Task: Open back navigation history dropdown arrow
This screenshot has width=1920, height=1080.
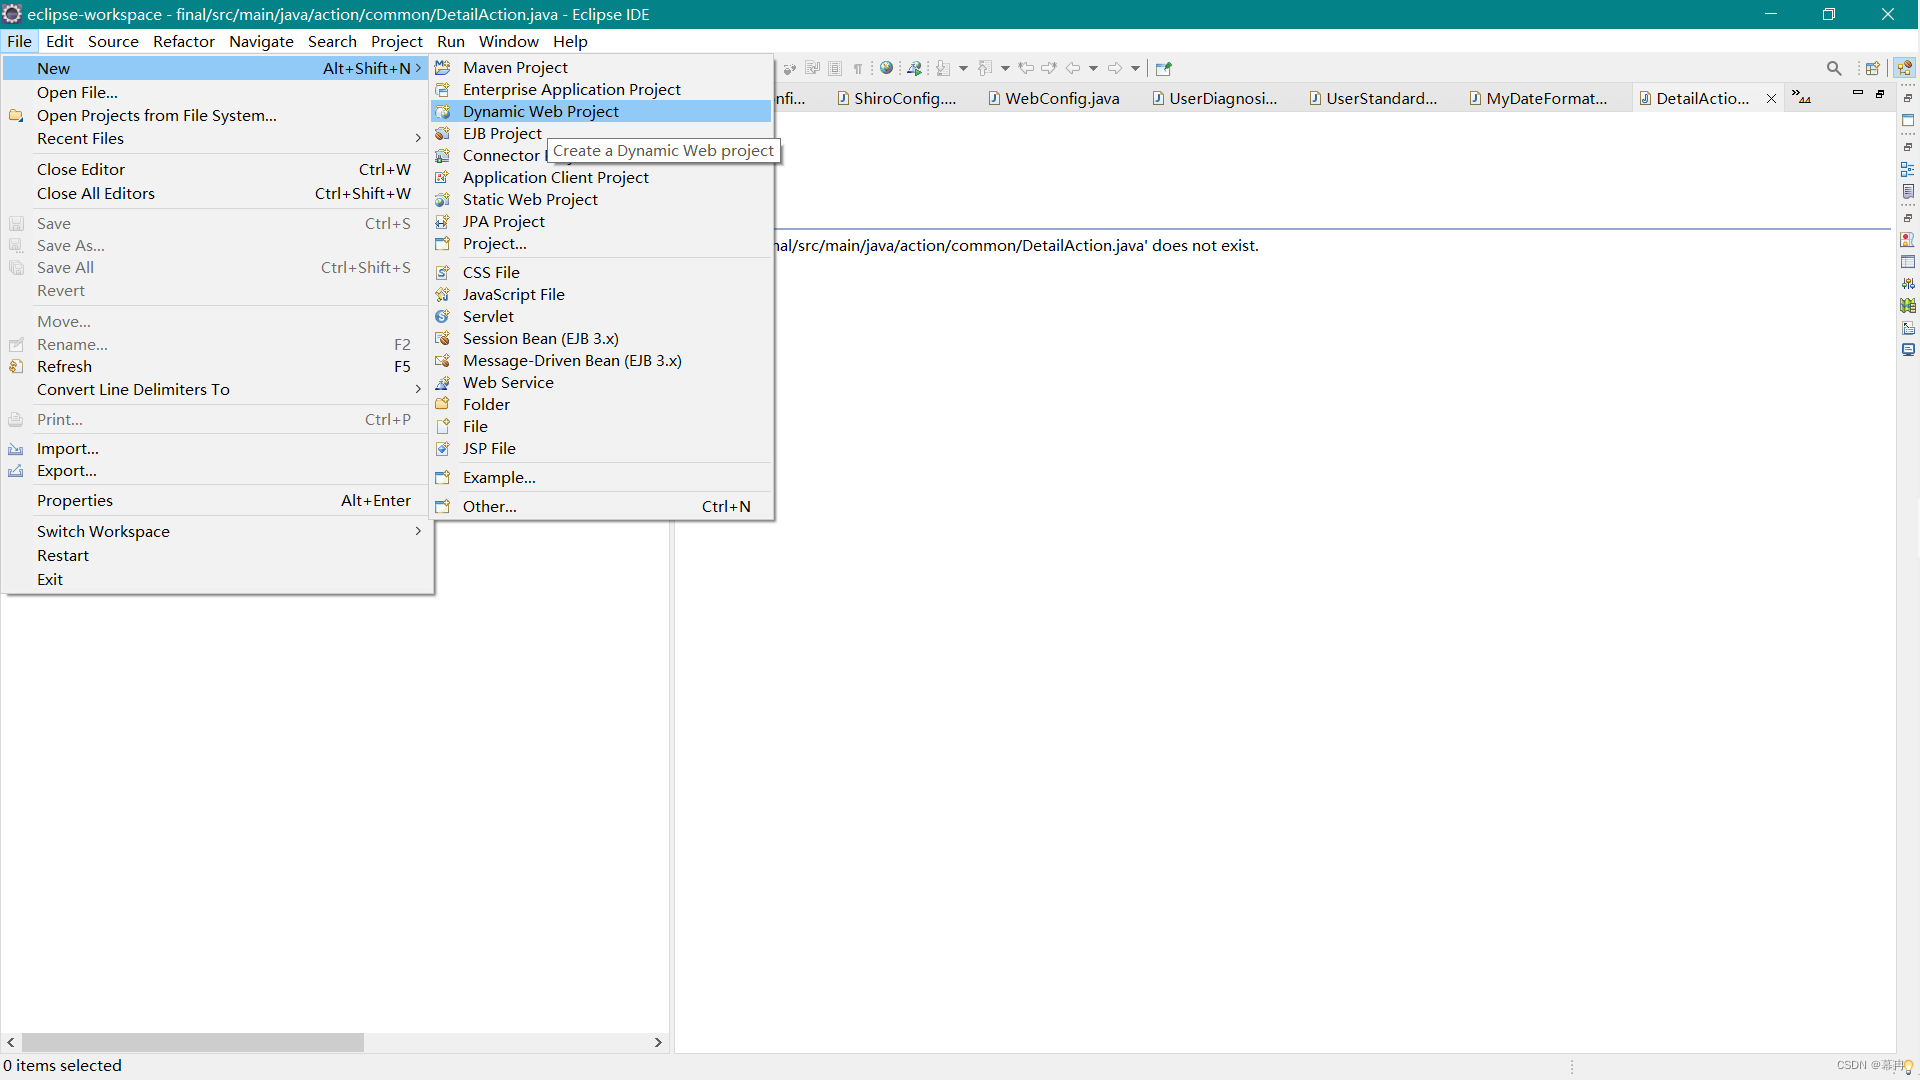Action: tap(1093, 68)
